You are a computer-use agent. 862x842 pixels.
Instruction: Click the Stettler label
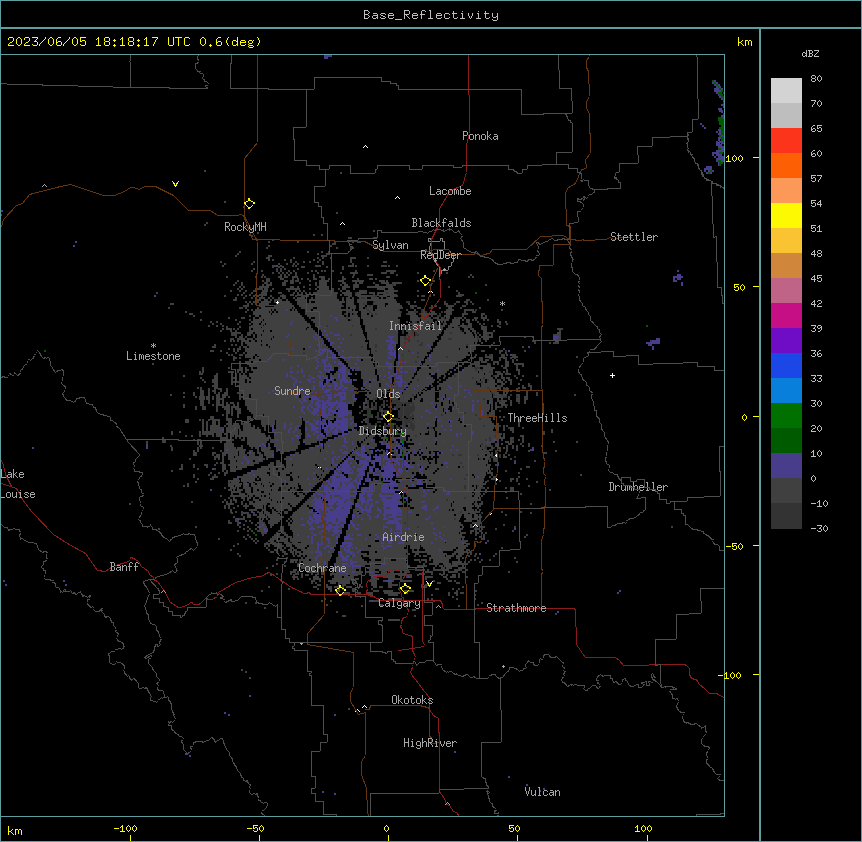pos(634,237)
